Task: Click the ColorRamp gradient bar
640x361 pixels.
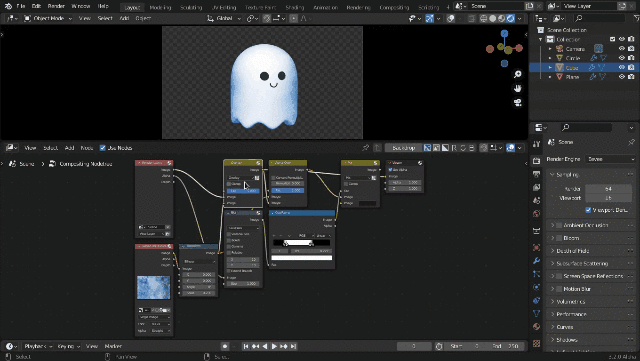Action: pos(301,243)
